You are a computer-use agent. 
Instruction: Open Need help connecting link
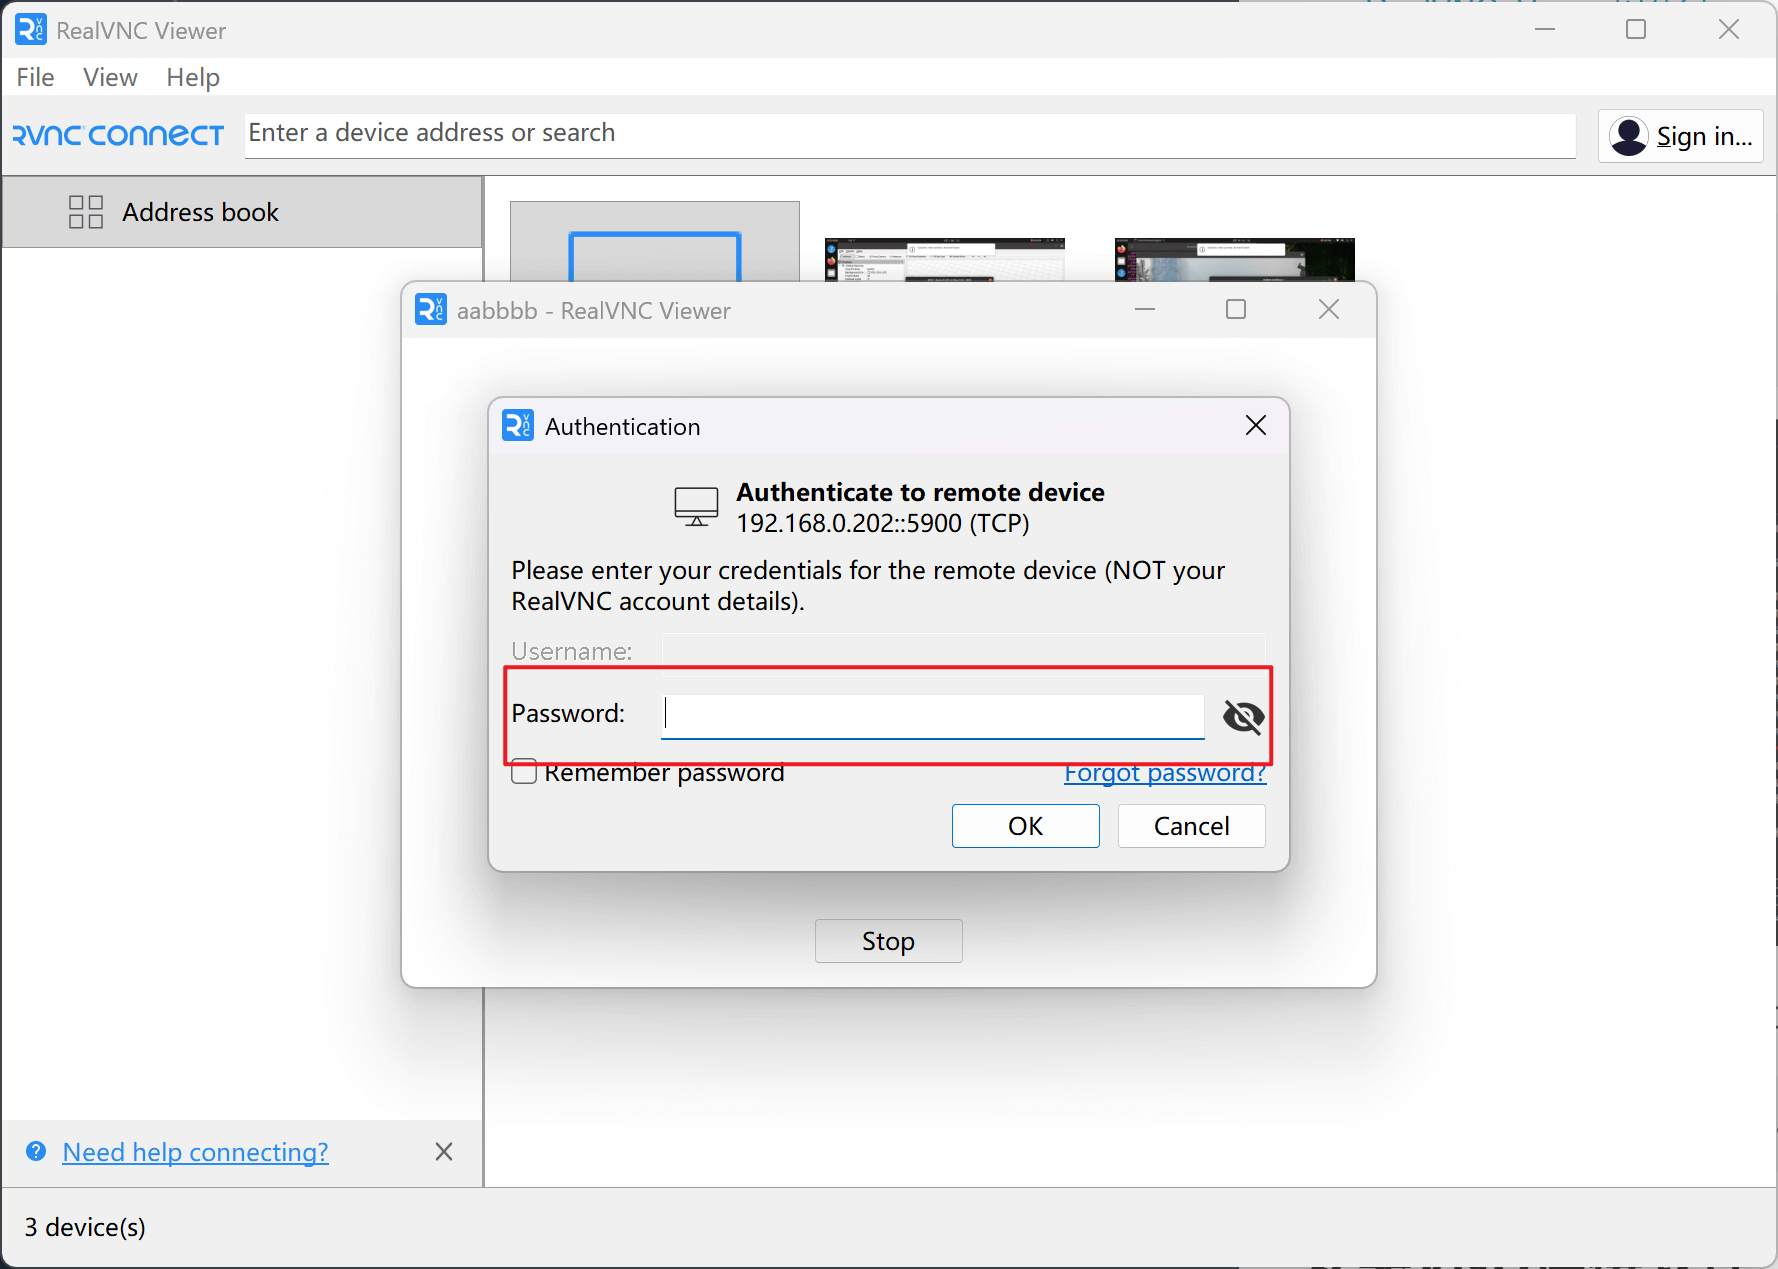pos(195,1152)
